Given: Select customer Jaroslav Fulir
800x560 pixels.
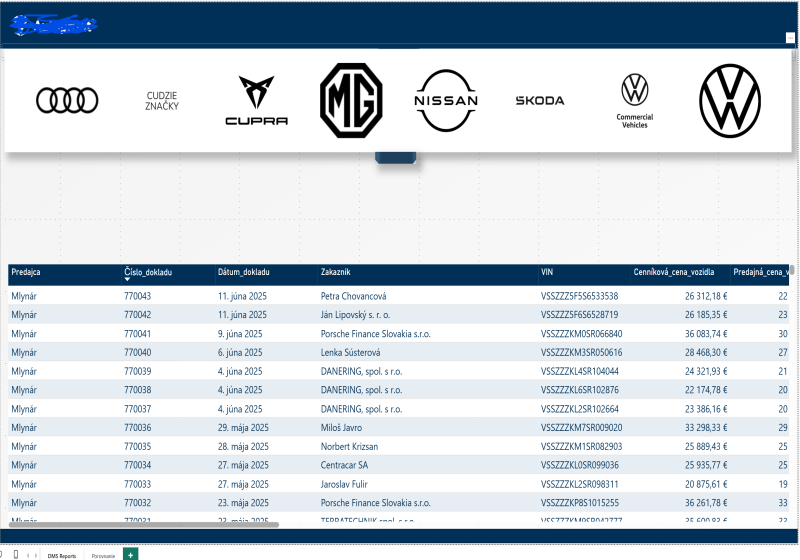Looking at the screenshot, I should click(x=344, y=484).
